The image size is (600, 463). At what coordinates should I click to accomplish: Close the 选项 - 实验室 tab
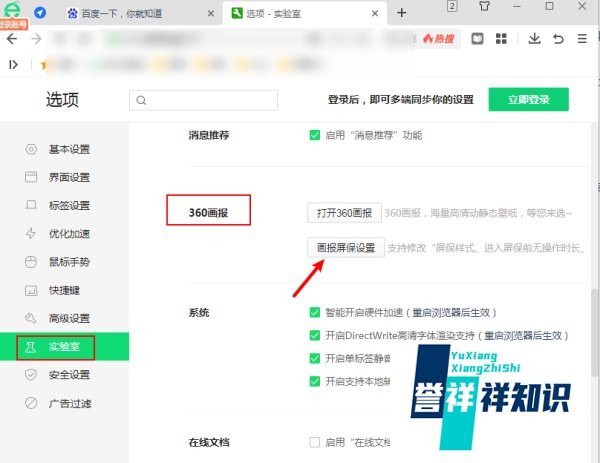tap(375, 14)
